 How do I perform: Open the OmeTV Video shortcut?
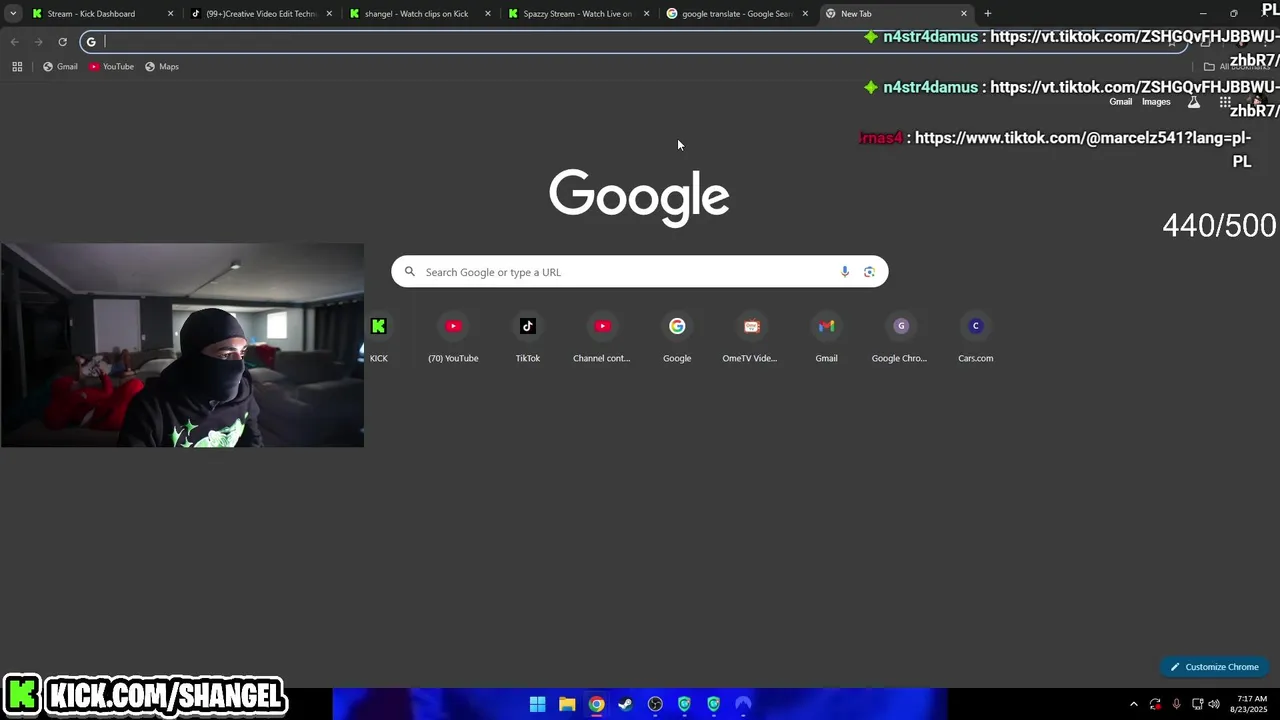pyautogui.click(x=751, y=337)
